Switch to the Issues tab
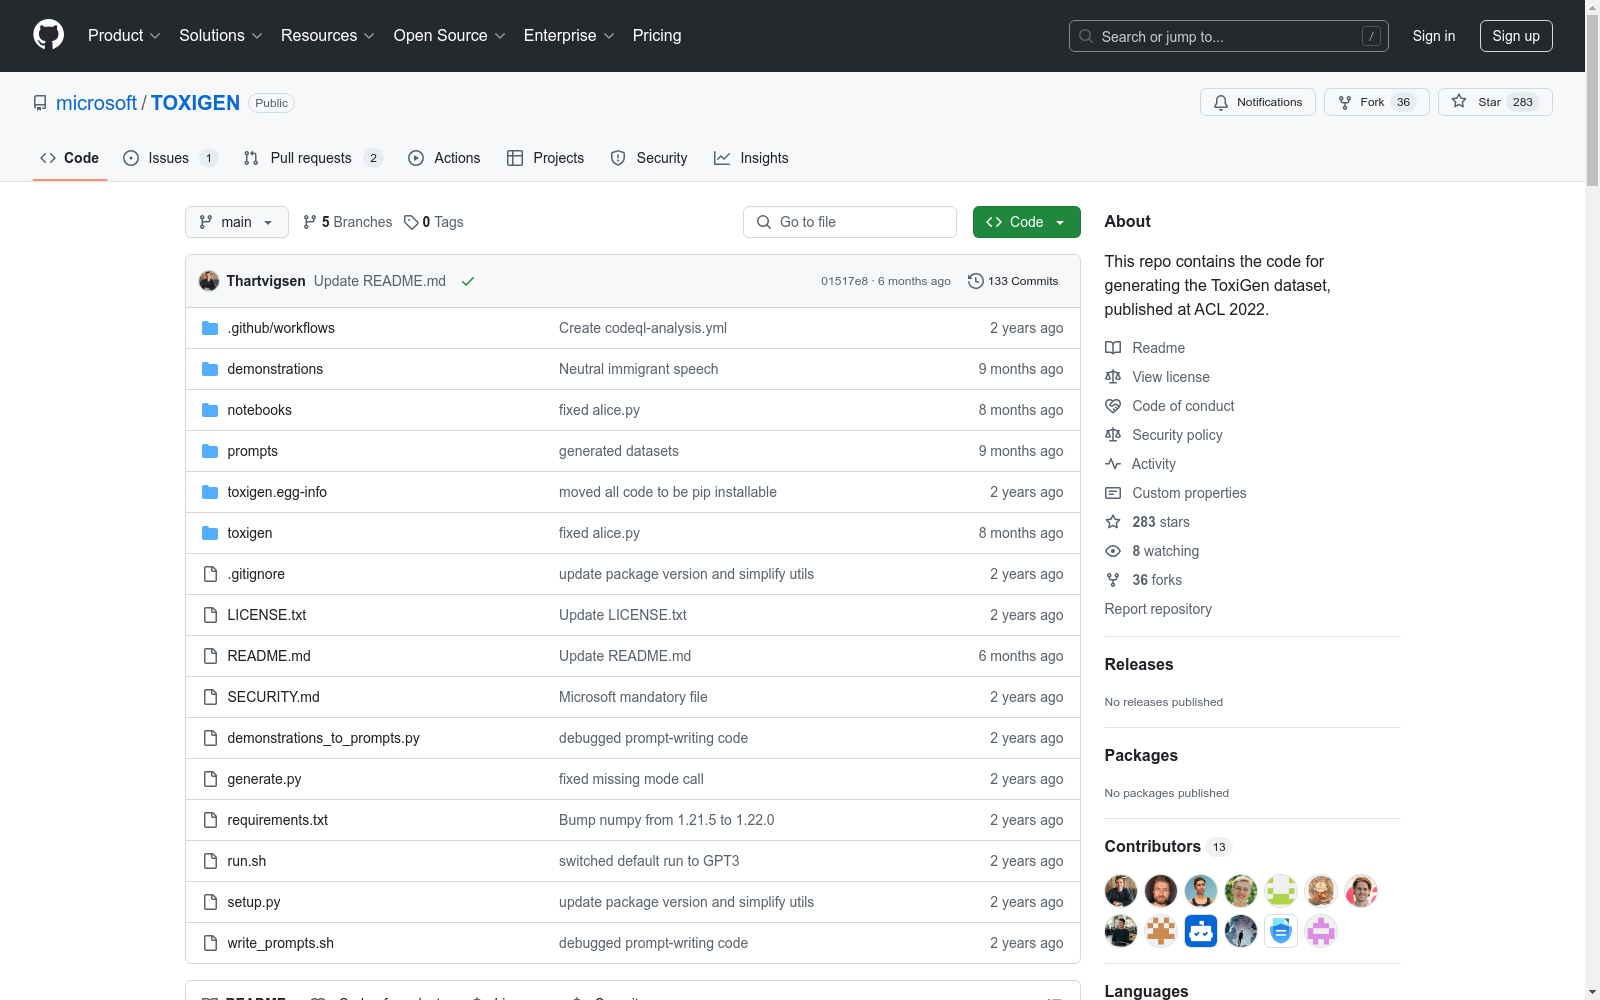The image size is (1600, 1000). click(170, 158)
